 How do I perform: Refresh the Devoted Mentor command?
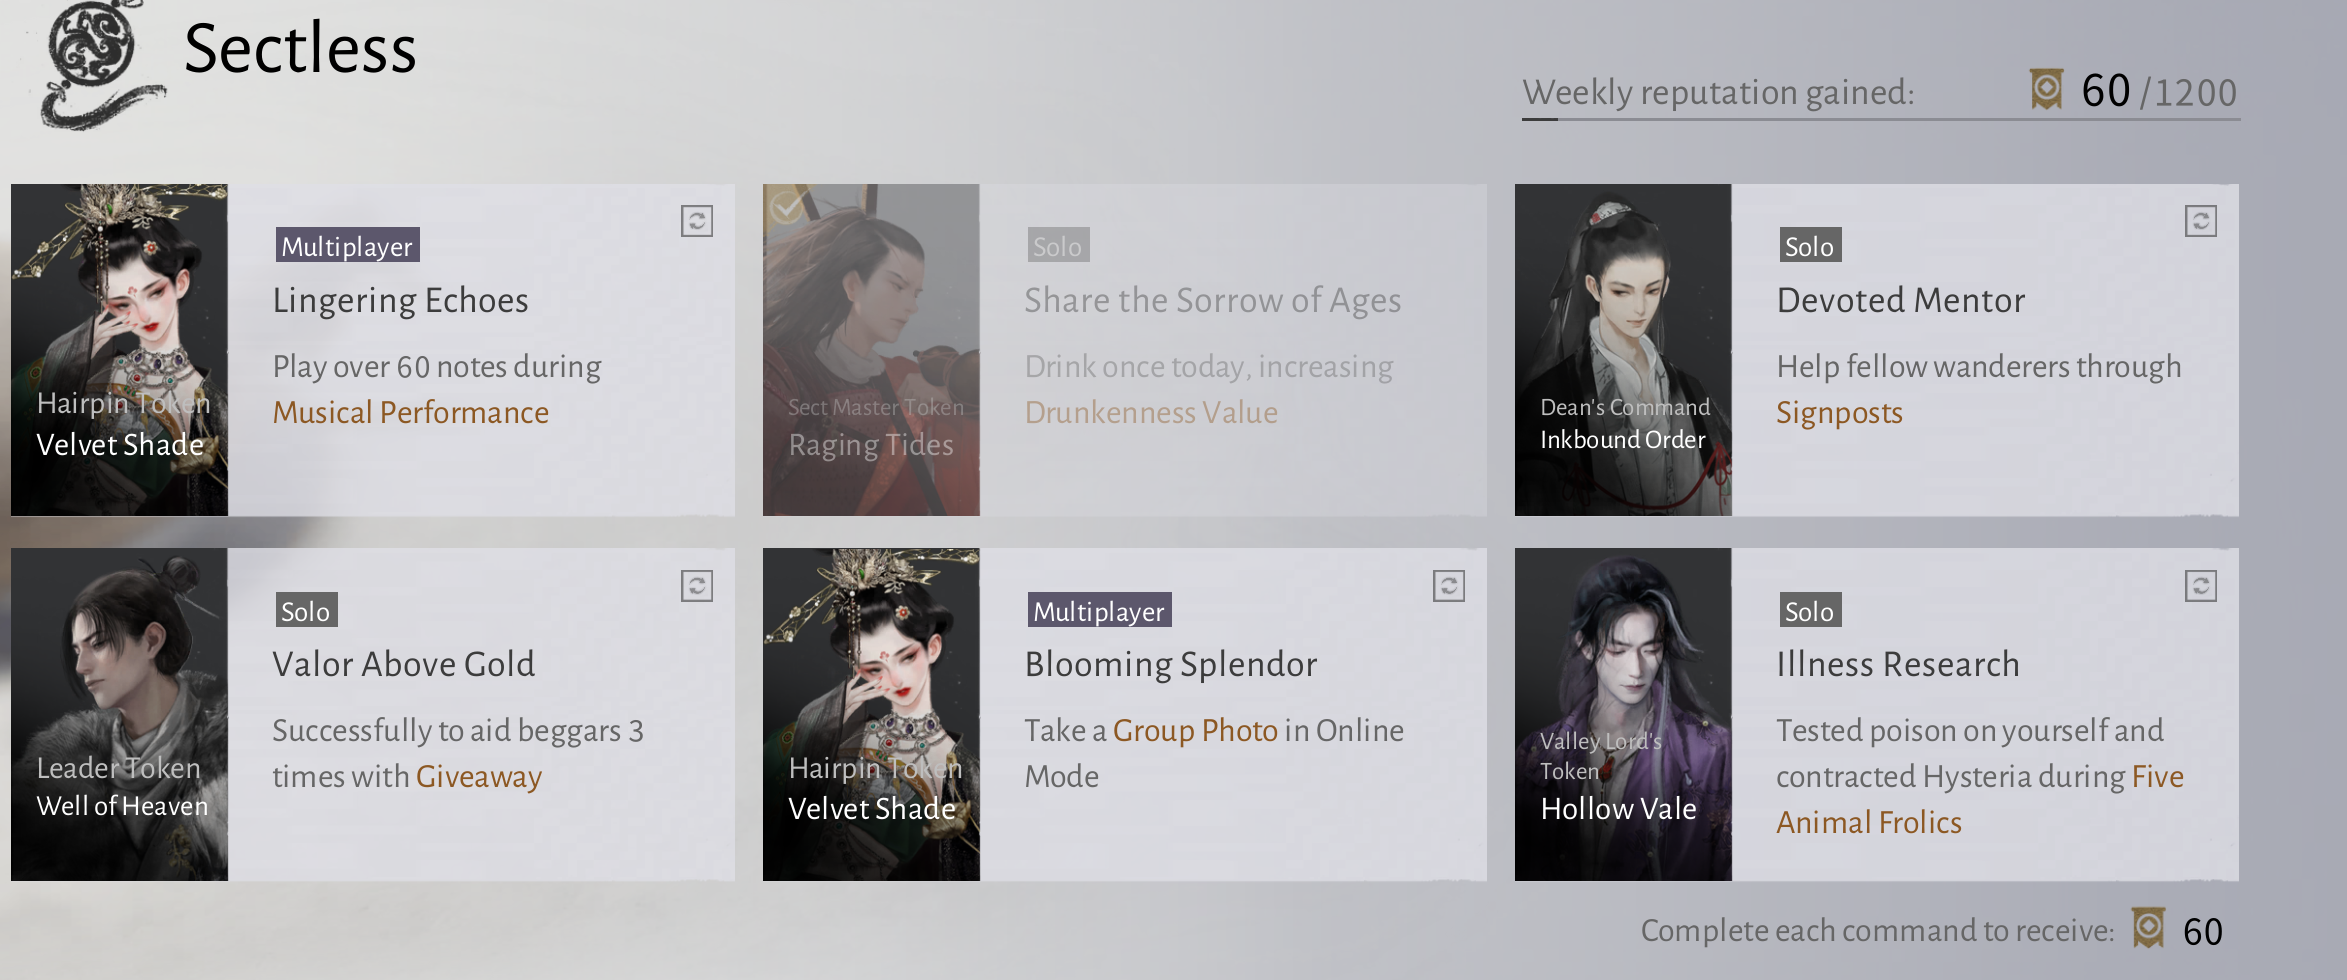click(2200, 221)
